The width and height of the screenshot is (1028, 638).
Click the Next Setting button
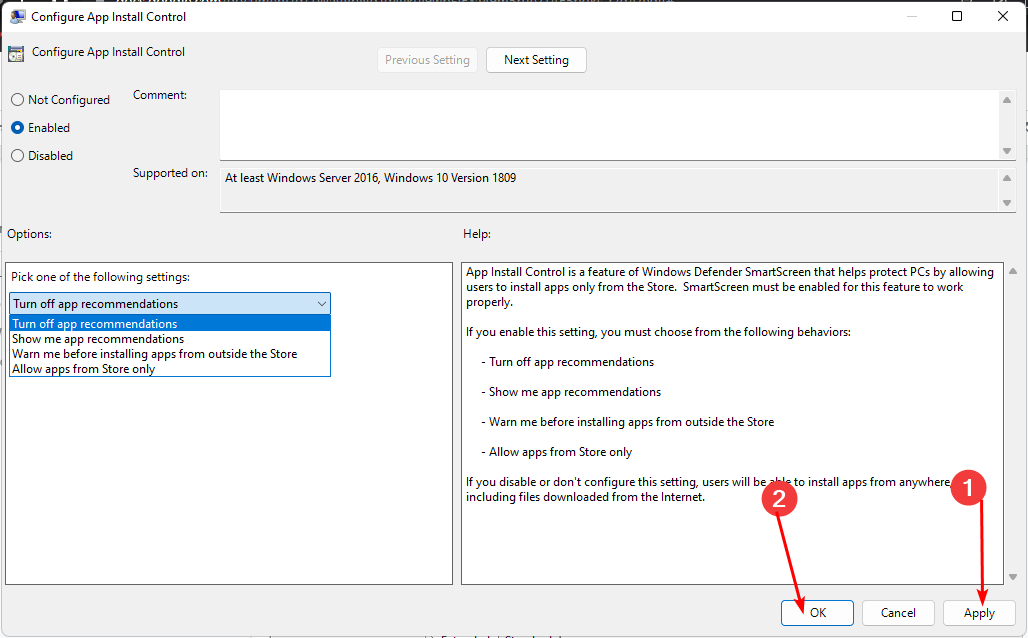pos(536,60)
